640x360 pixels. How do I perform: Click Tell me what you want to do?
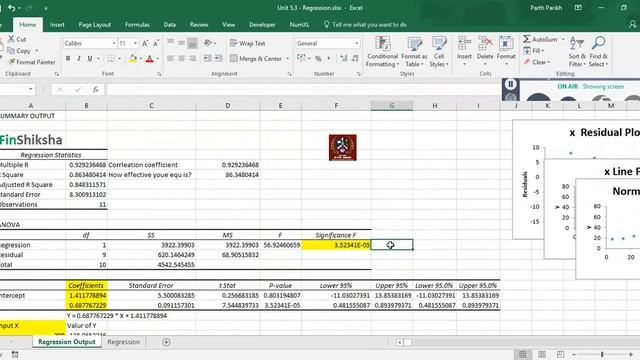365,24
